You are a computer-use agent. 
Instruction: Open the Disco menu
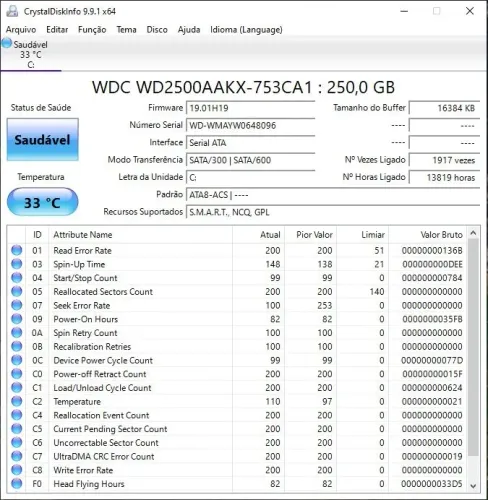[x=157, y=30]
